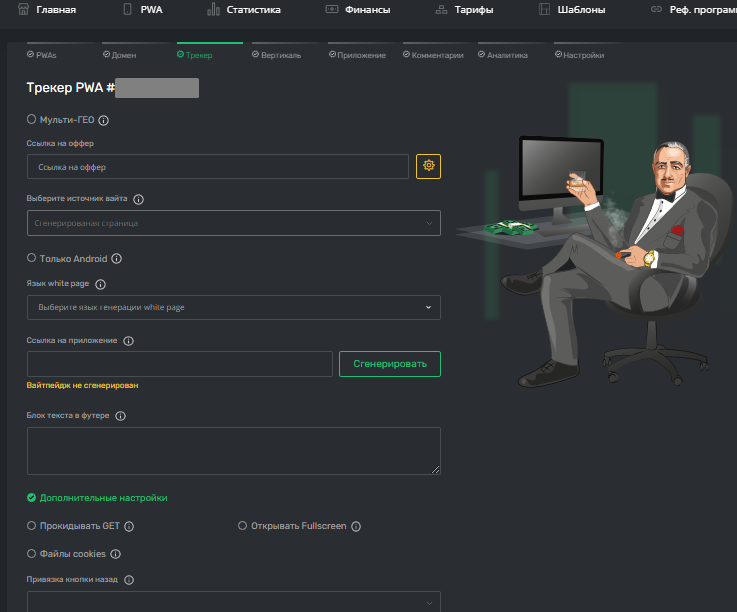The image size is (737, 612).
Task: Click the Статистика chart icon in the navbar
Action: [x=213, y=9]
